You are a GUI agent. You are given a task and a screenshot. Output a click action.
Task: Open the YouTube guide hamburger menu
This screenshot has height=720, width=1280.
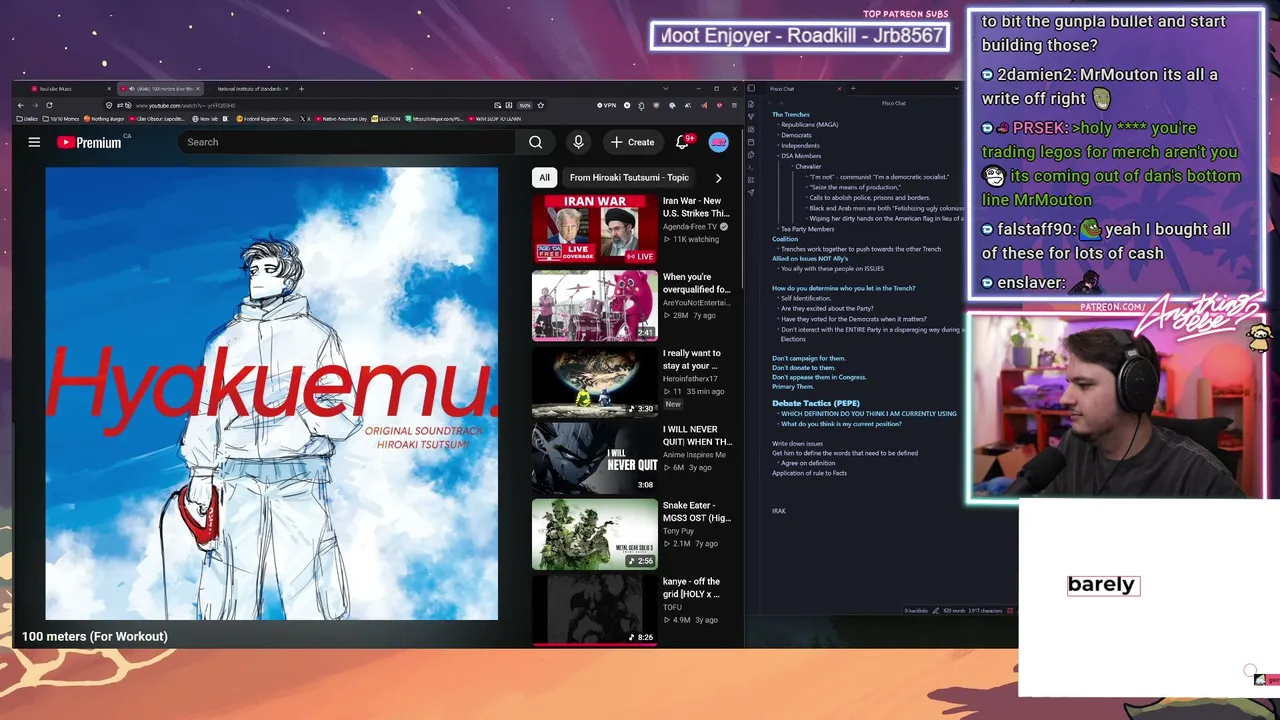[34, 142]
